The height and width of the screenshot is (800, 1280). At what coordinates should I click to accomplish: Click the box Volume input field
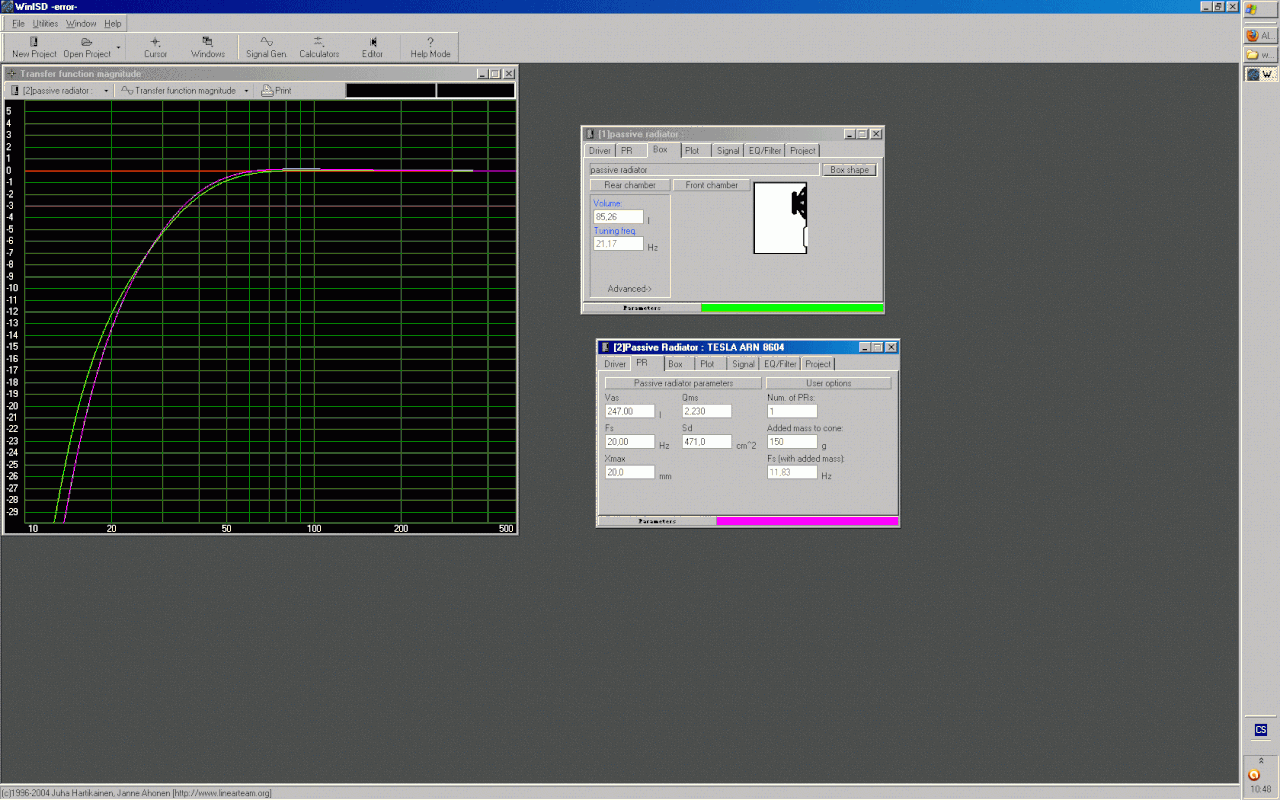coord(618,217)
